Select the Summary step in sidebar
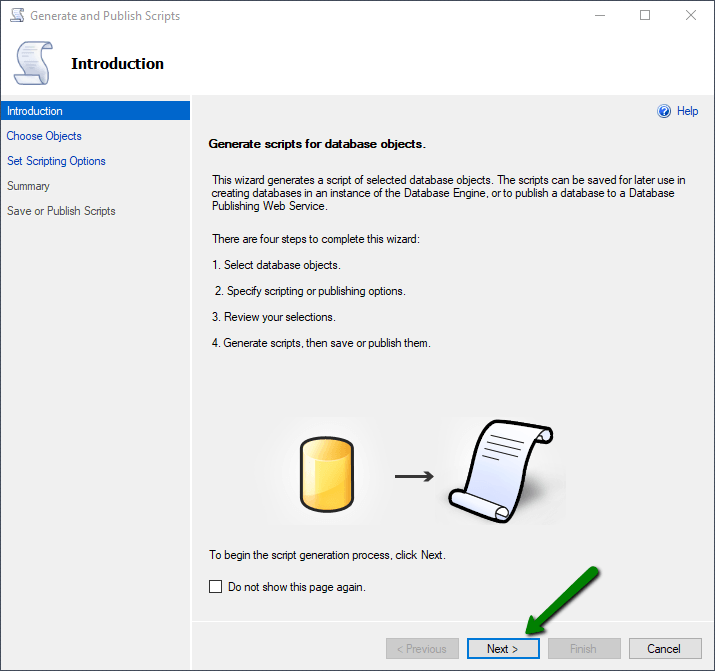The width and height of the screenshot is (715, 671). pyautogui.click(x=28, y=186)
